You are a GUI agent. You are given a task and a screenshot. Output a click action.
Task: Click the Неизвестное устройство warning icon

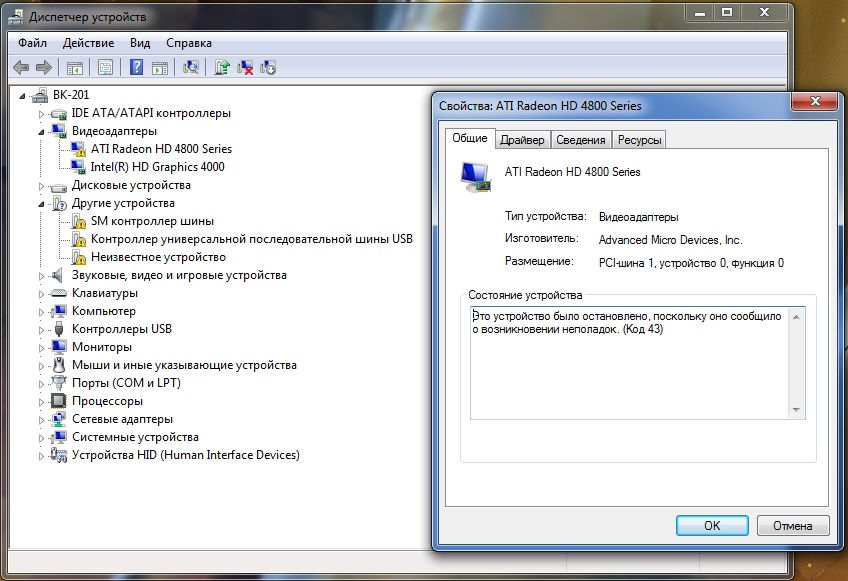pyautogui.click(x=78, y=257)
